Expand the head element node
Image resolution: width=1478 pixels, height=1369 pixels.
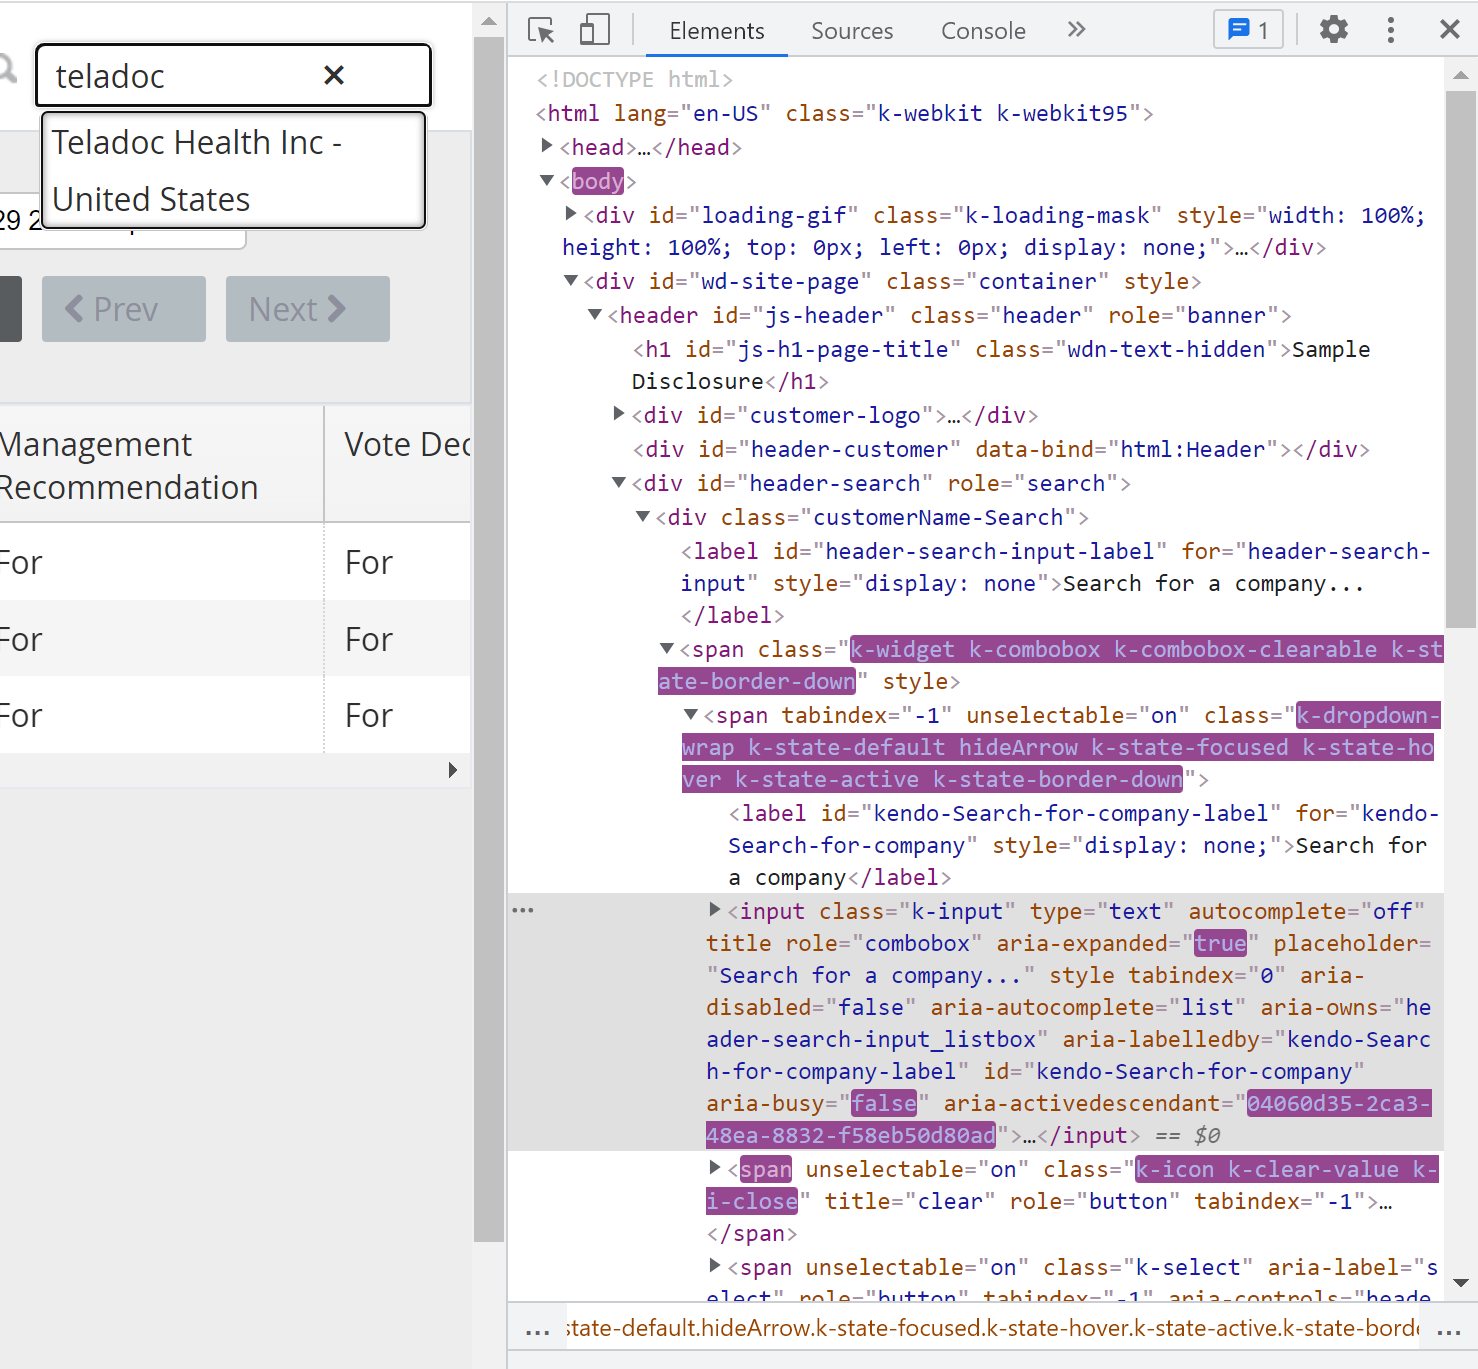click(546, 146)
